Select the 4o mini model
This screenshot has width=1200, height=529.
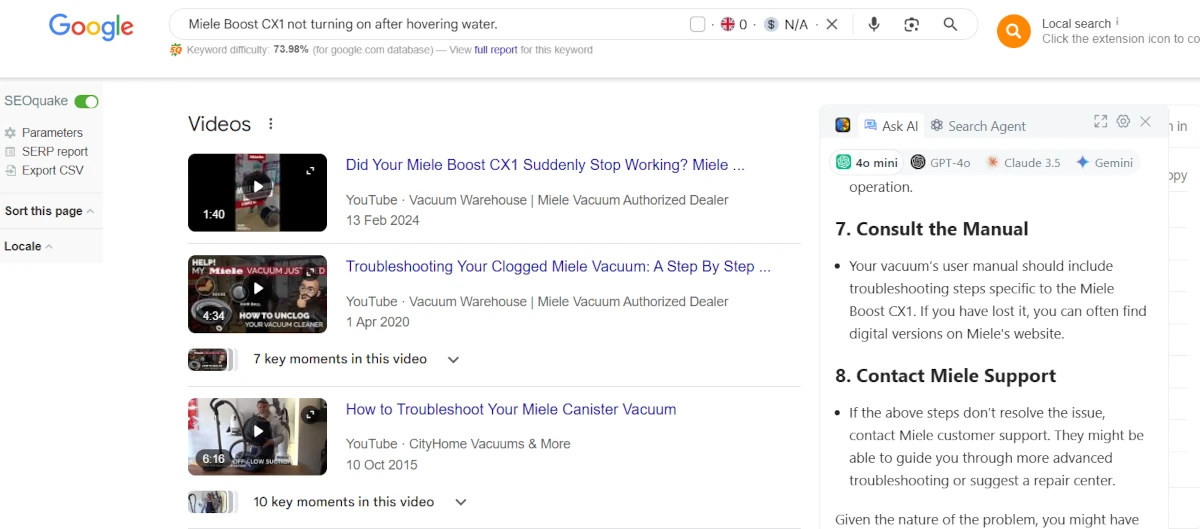(867, 162)
